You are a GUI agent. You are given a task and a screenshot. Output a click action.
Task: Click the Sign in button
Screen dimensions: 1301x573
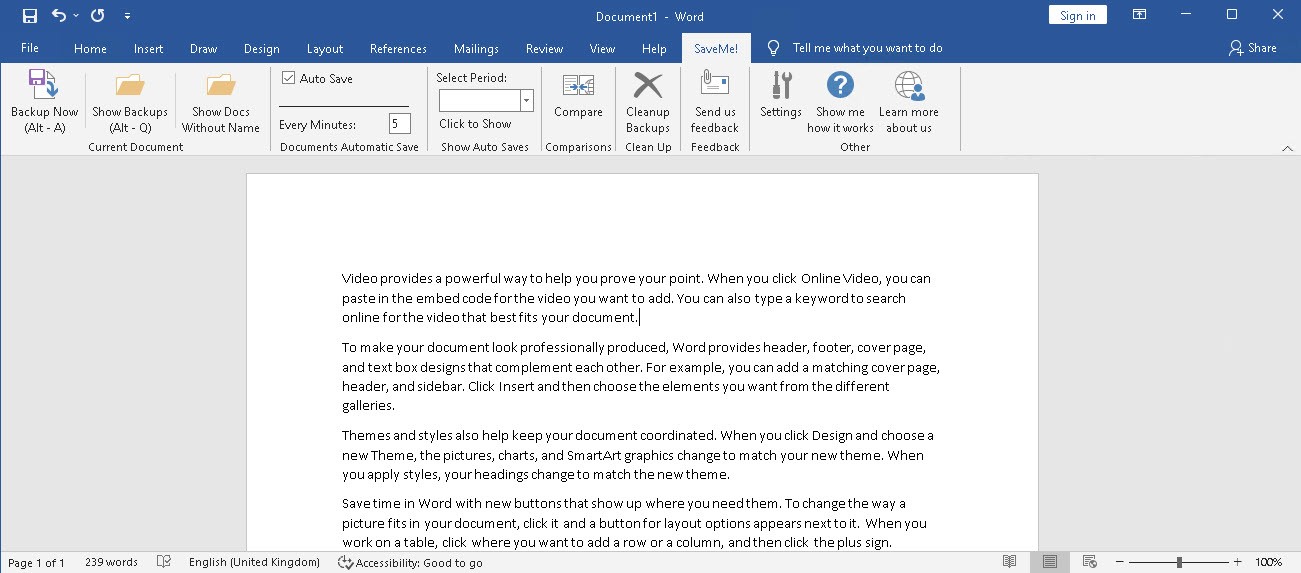[x=1077, y=15]
